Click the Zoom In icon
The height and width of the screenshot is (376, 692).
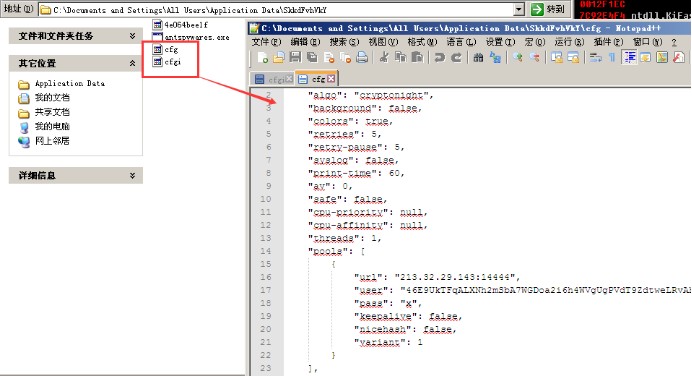point(518,57)
